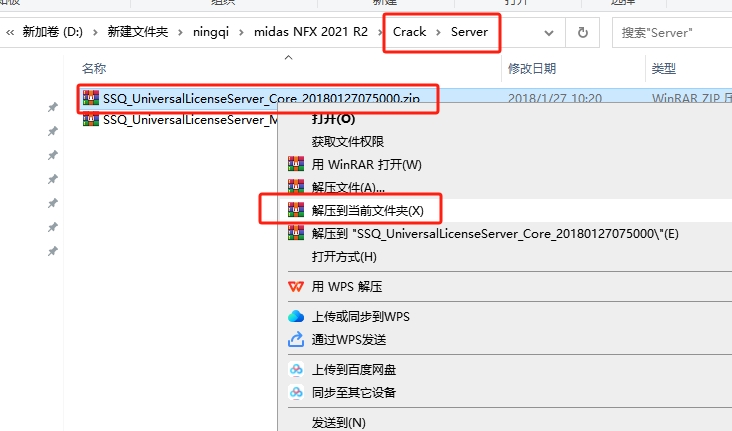Select 通过WPS发送 menu entry
This screenshot has height=431, width=732.
click(349, 339)
